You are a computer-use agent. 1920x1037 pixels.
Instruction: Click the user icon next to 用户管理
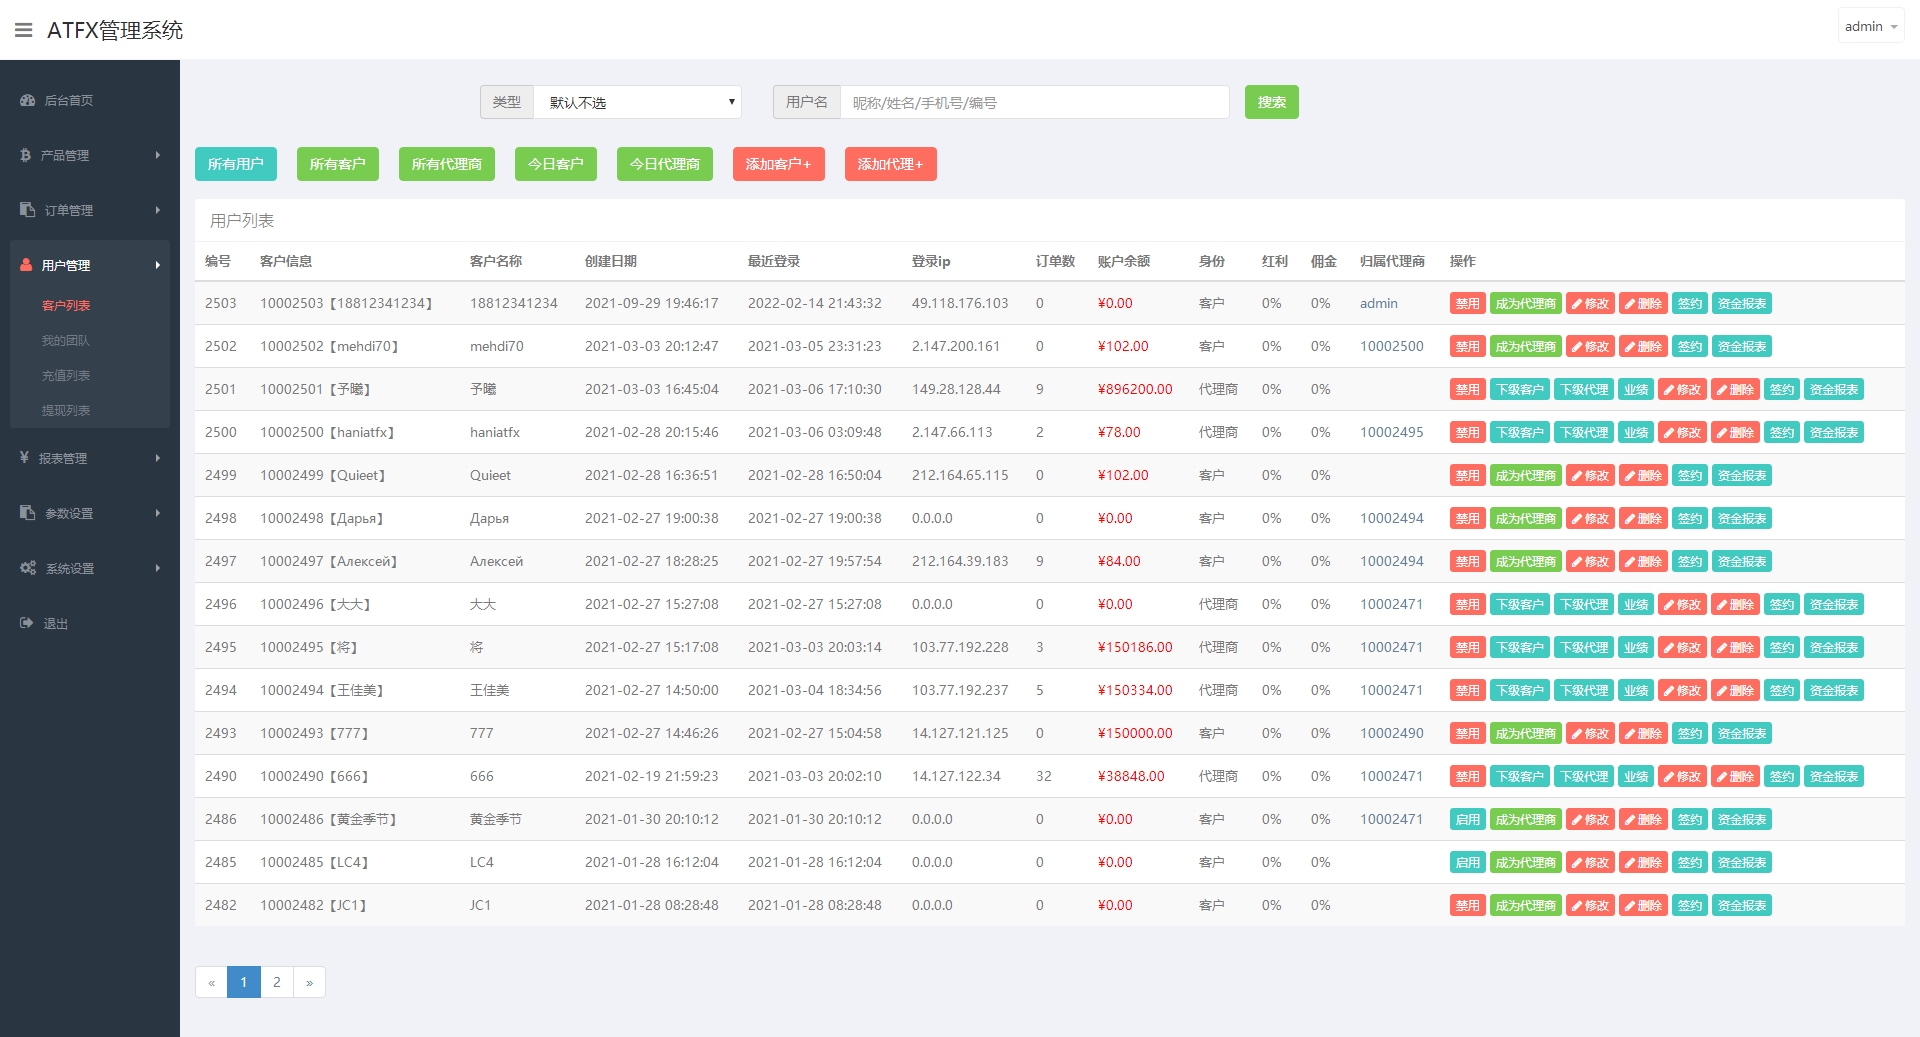point(27,265)
